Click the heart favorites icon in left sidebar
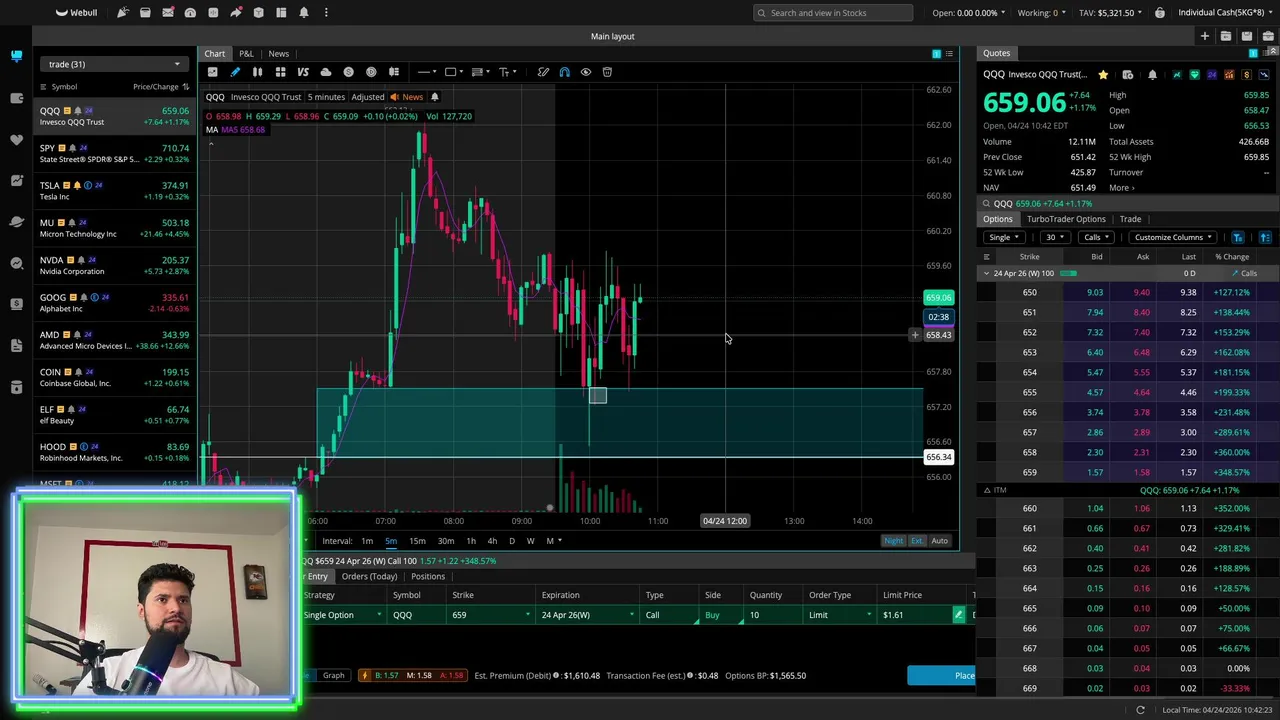Viewport: 1280px width, 720px height. coord(16,139)
